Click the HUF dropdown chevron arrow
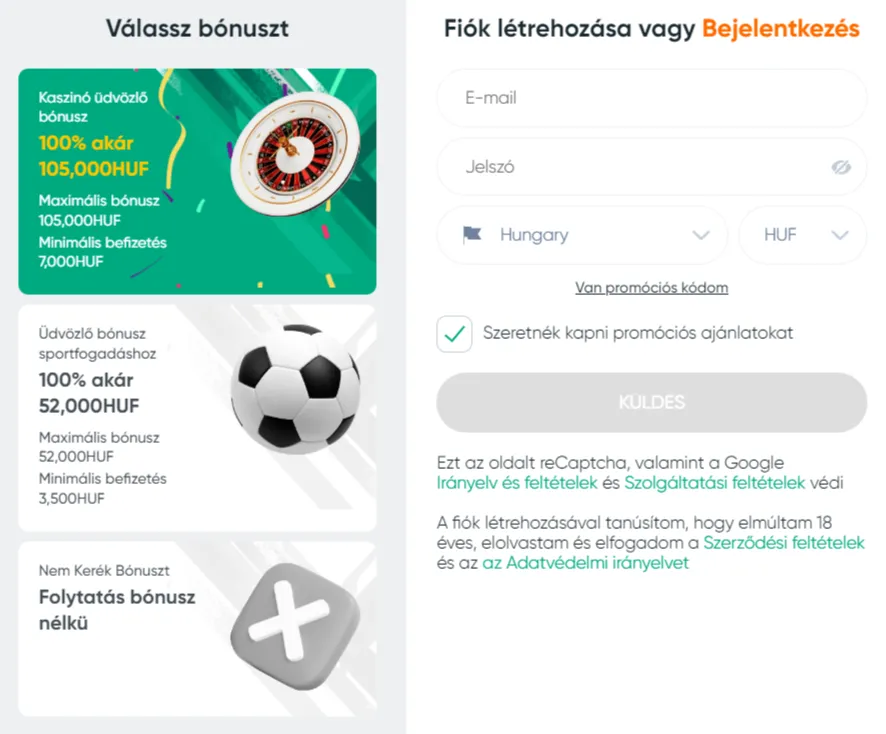Viewport: 886px width, 734px height. point(840,235)
